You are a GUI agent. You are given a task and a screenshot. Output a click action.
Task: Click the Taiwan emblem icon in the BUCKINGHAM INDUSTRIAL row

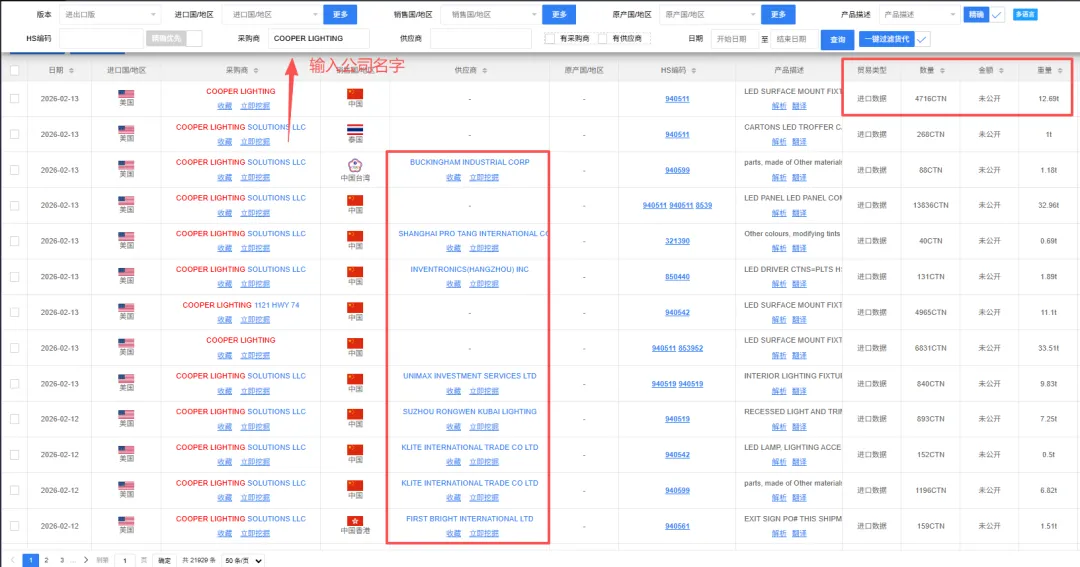355,165
